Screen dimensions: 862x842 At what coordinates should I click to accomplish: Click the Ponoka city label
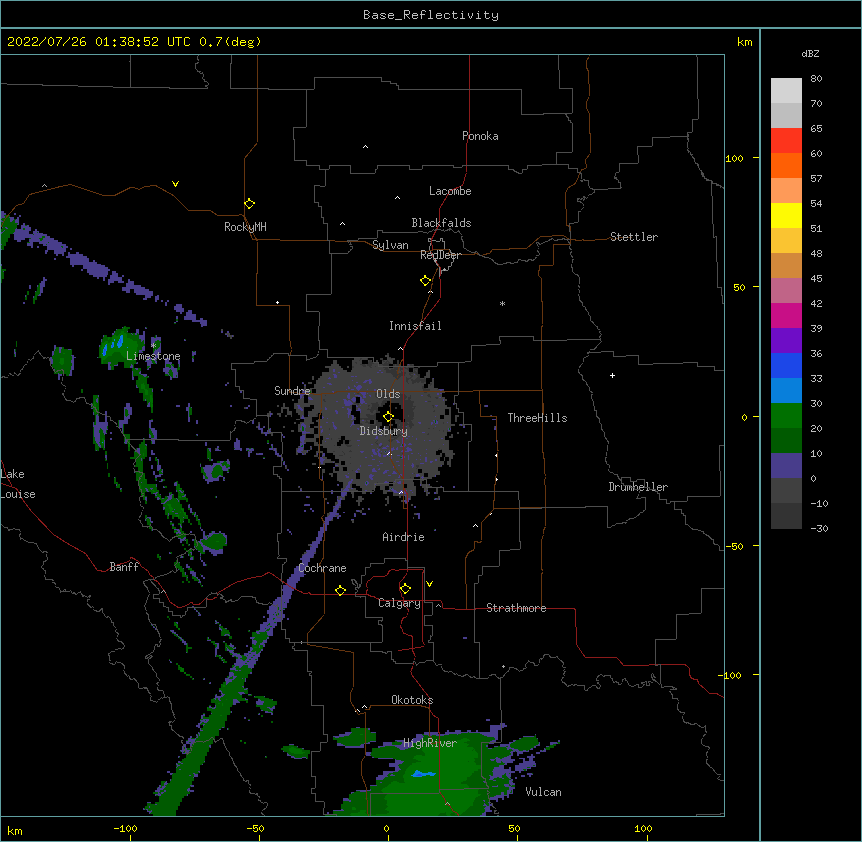tap(480, 136)
